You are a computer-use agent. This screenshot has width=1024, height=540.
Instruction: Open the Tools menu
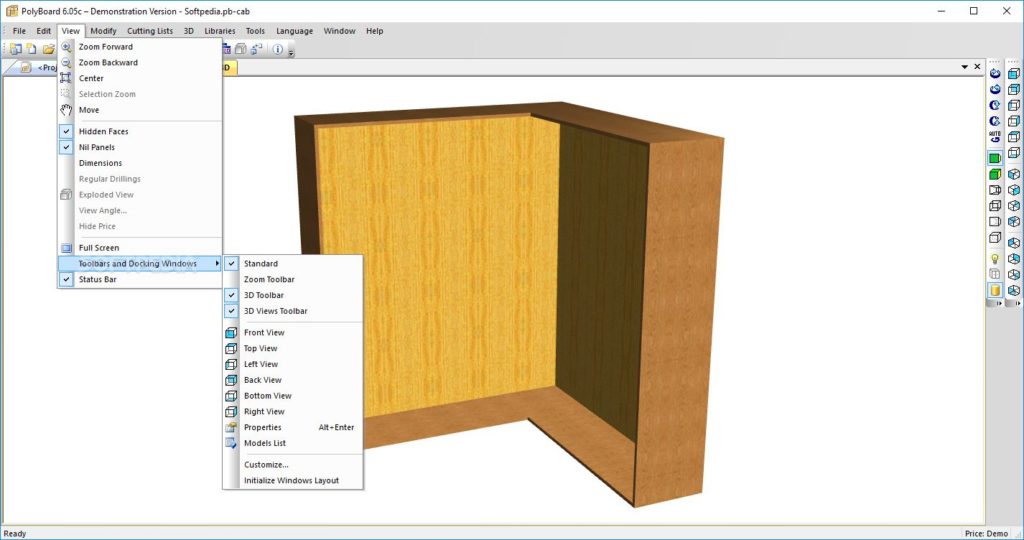pos(255,31)
